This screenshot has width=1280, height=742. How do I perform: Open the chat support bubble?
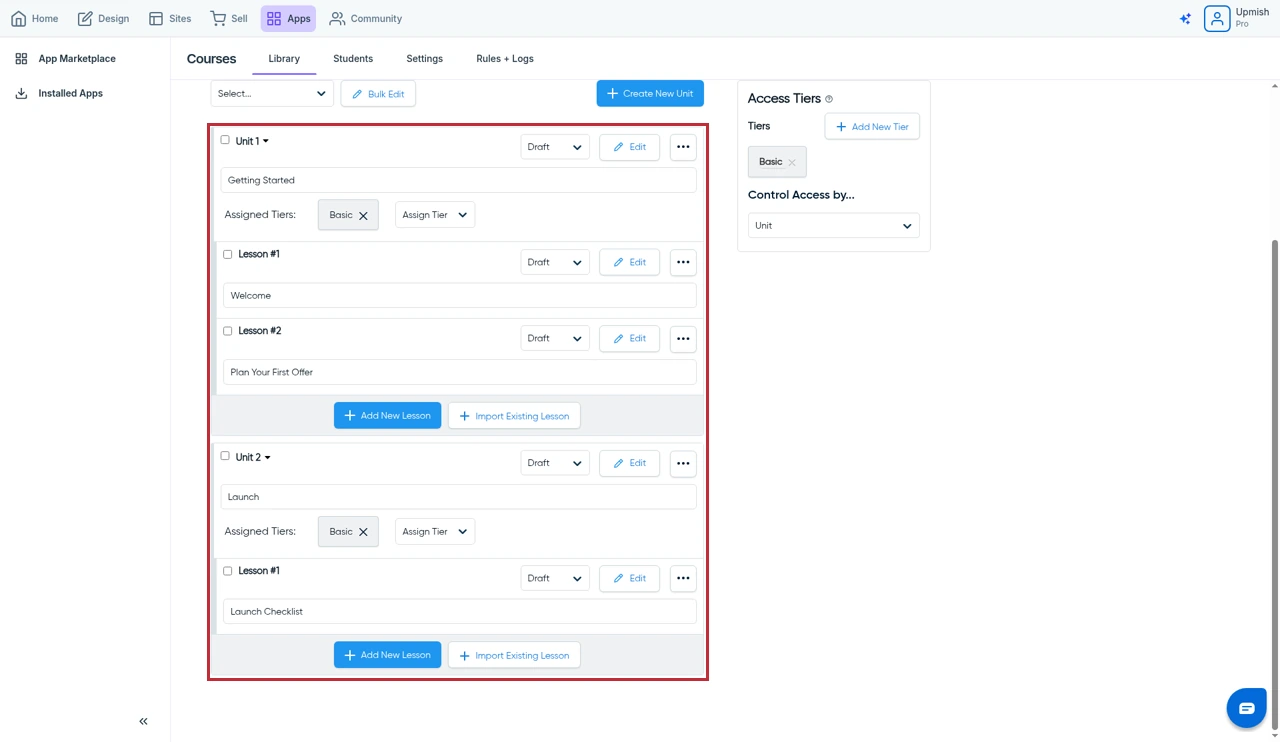click(1246, 708)
